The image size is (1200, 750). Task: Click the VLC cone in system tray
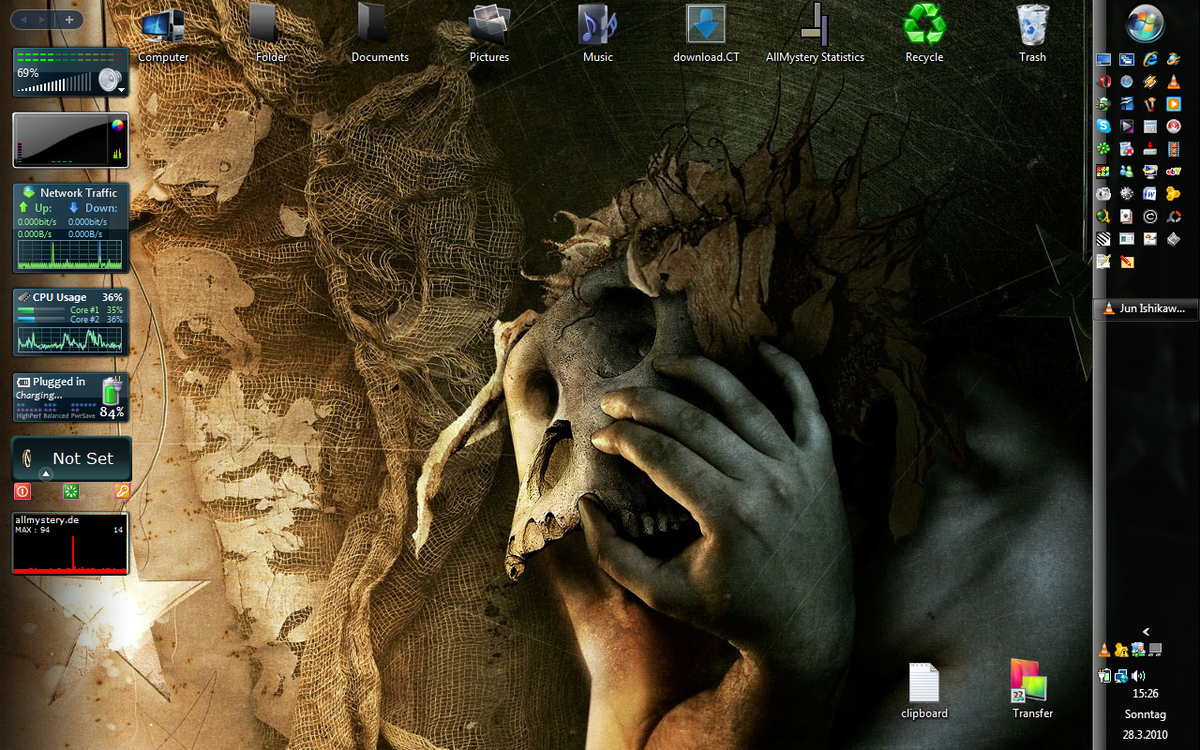(x=1103, y=650)
